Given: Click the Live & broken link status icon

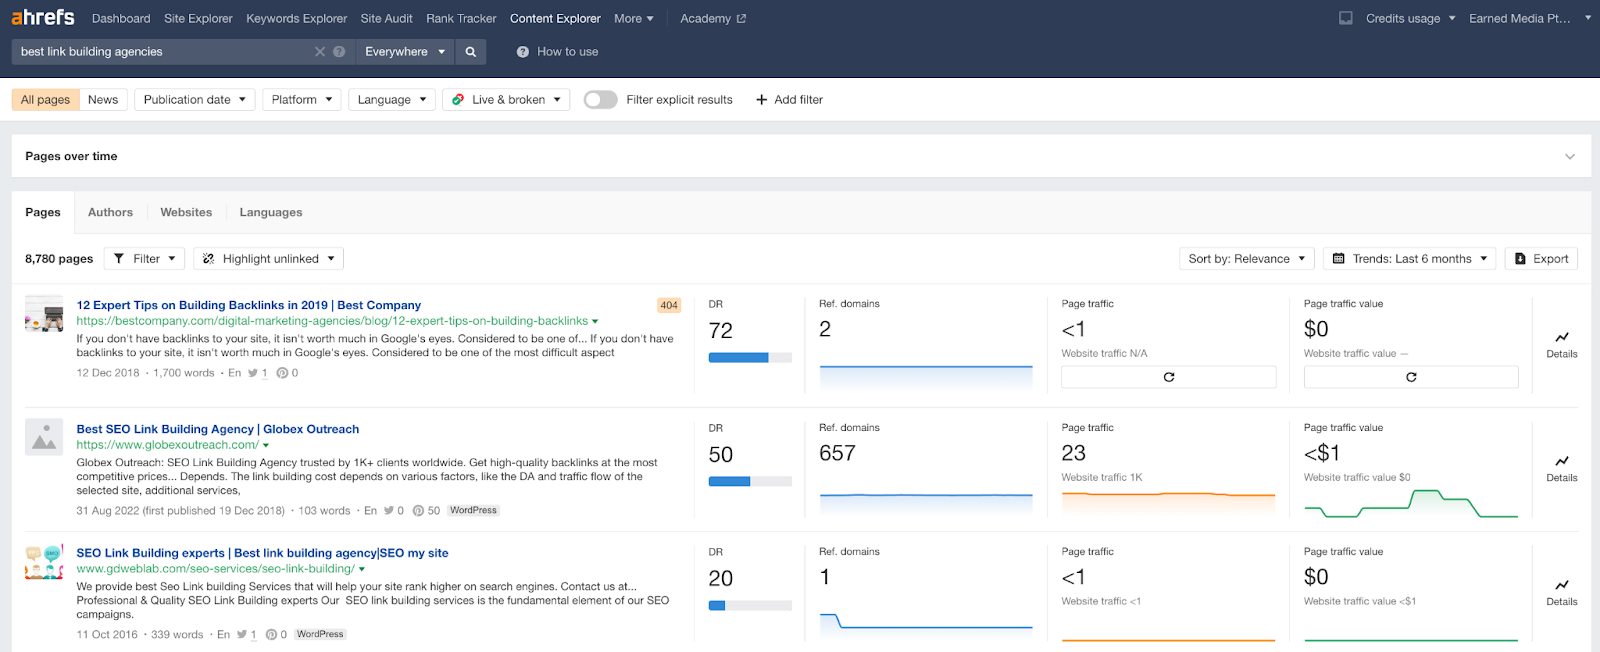Looking at the screenshot, I should pyautogui.click(x=458, y=100).
